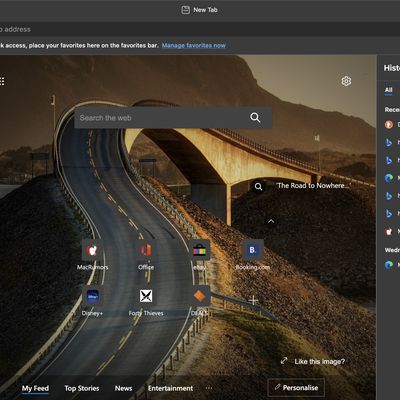Click the Like this image prompt
This screenshot has width=400, height=400.
(x=320, y=361)
